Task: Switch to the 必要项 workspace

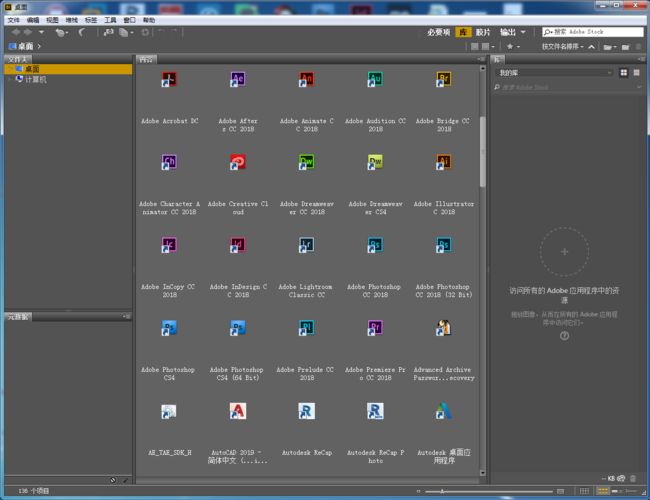Action: tap(439, 32)
